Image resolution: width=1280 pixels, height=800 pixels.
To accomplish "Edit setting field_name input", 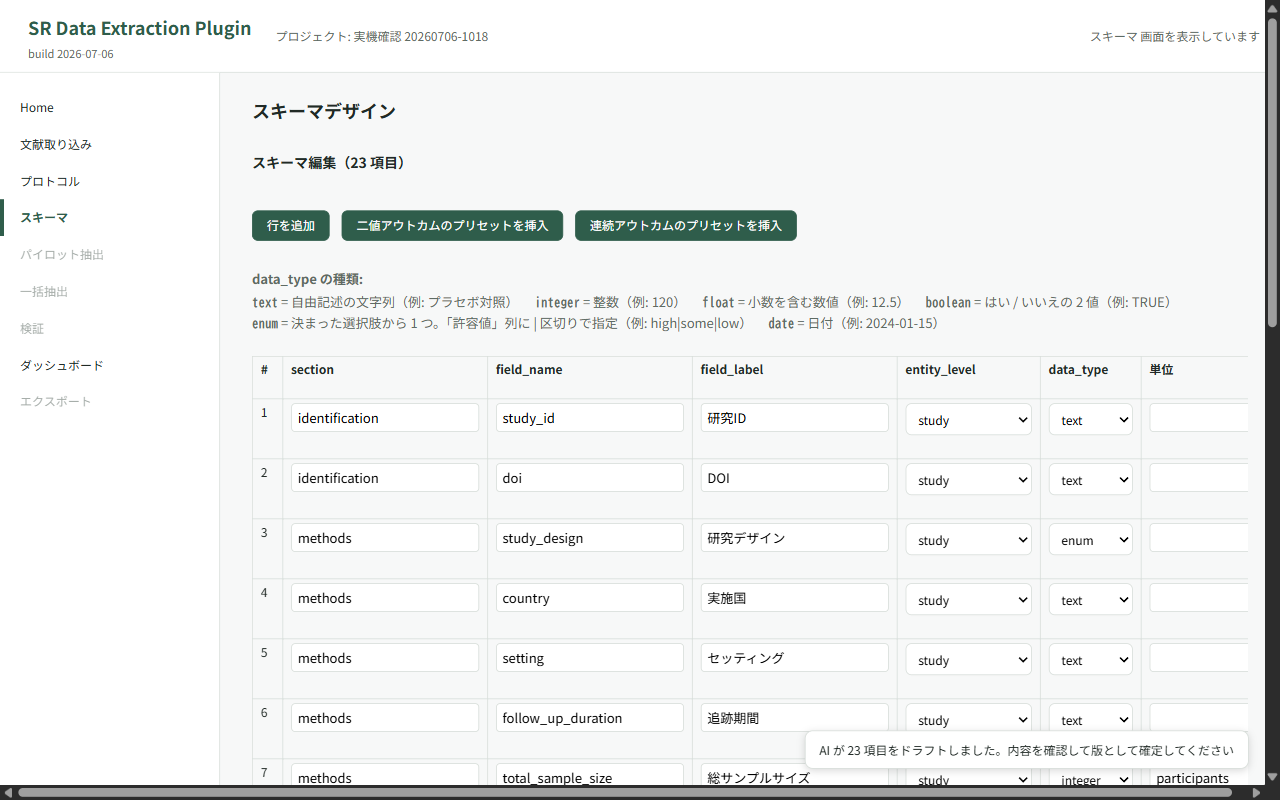I will click(x=590, y=658).
